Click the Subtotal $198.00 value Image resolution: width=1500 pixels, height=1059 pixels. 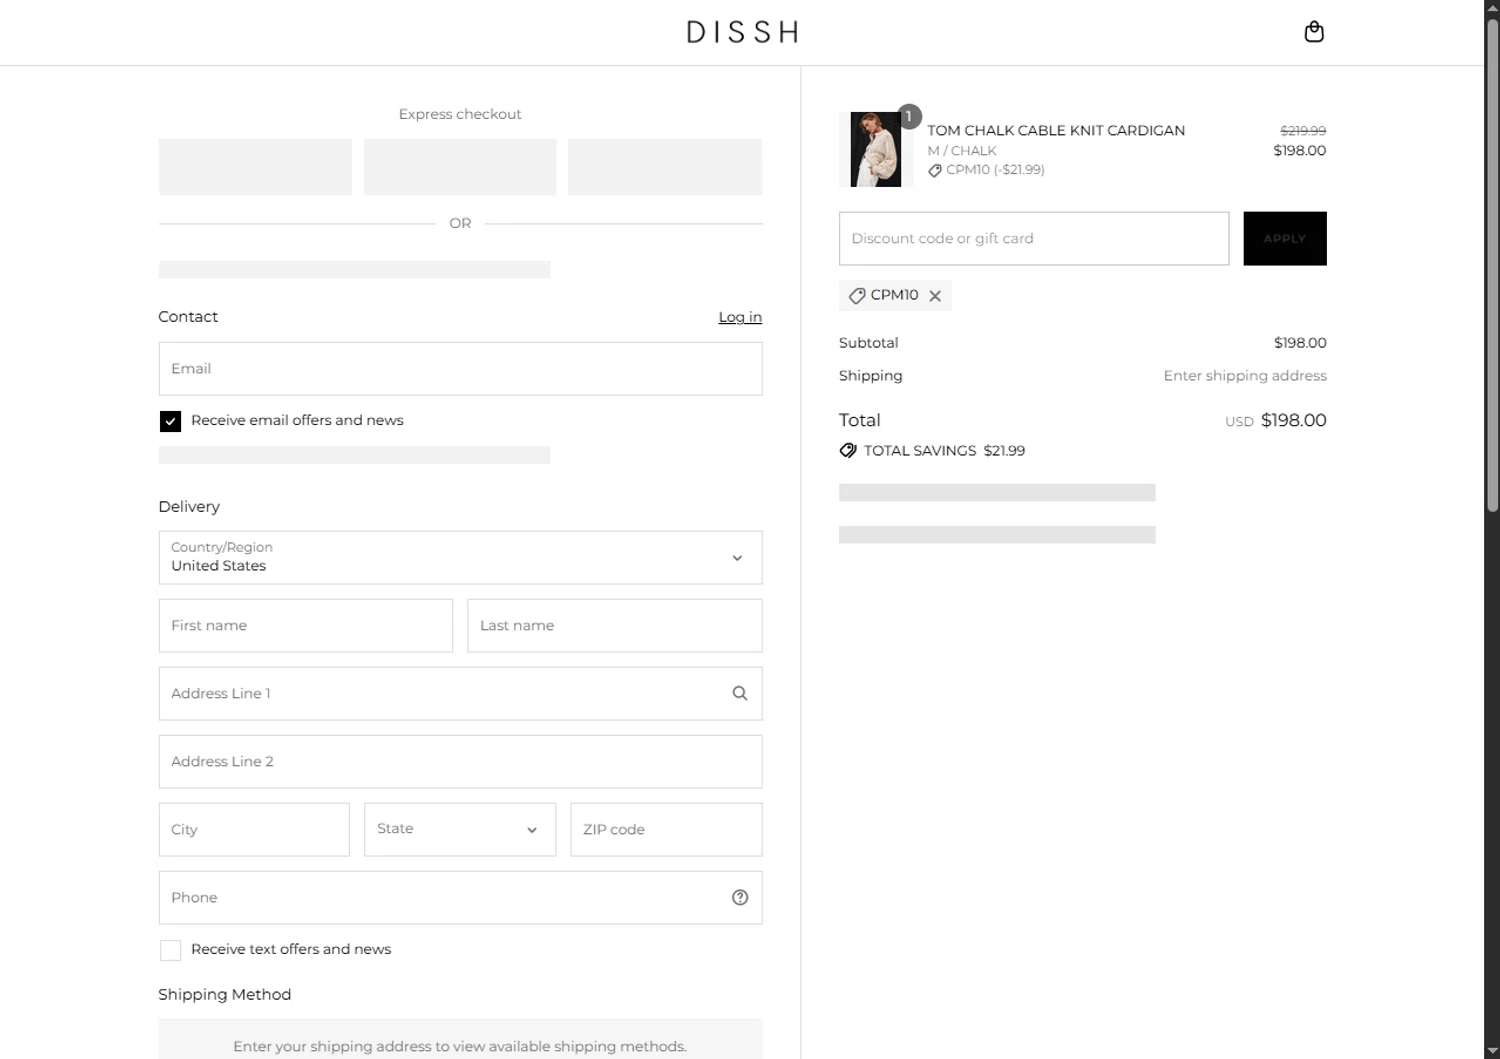click(1300, 343)
